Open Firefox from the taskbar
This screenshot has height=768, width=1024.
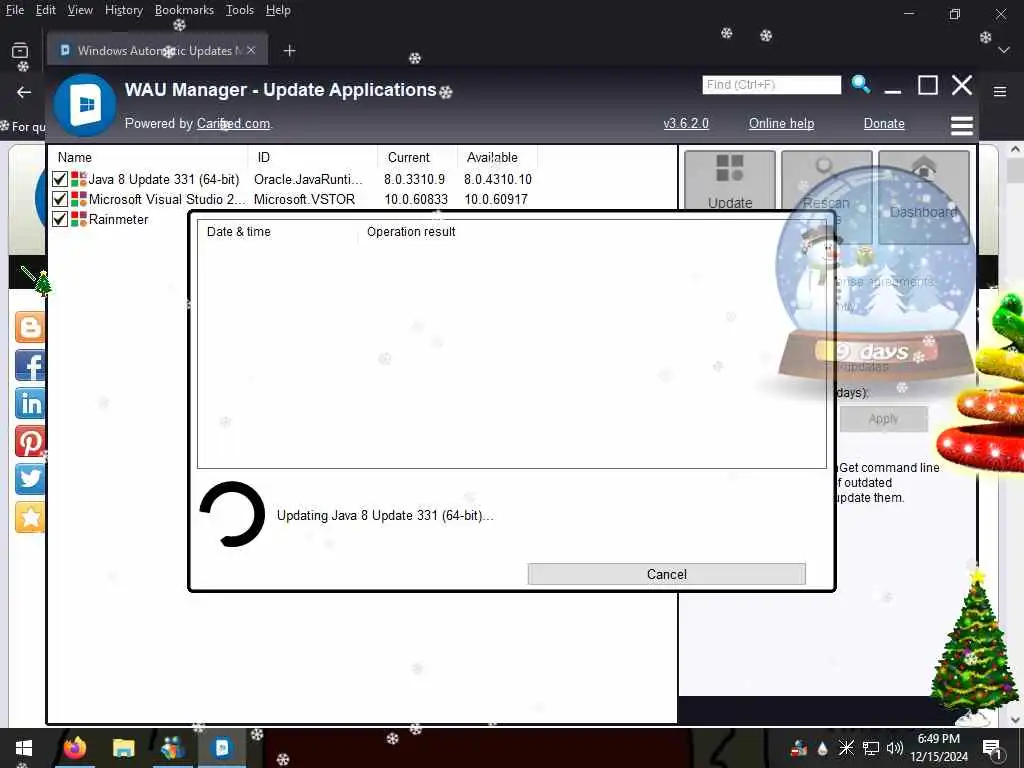(x=74, y=748)
